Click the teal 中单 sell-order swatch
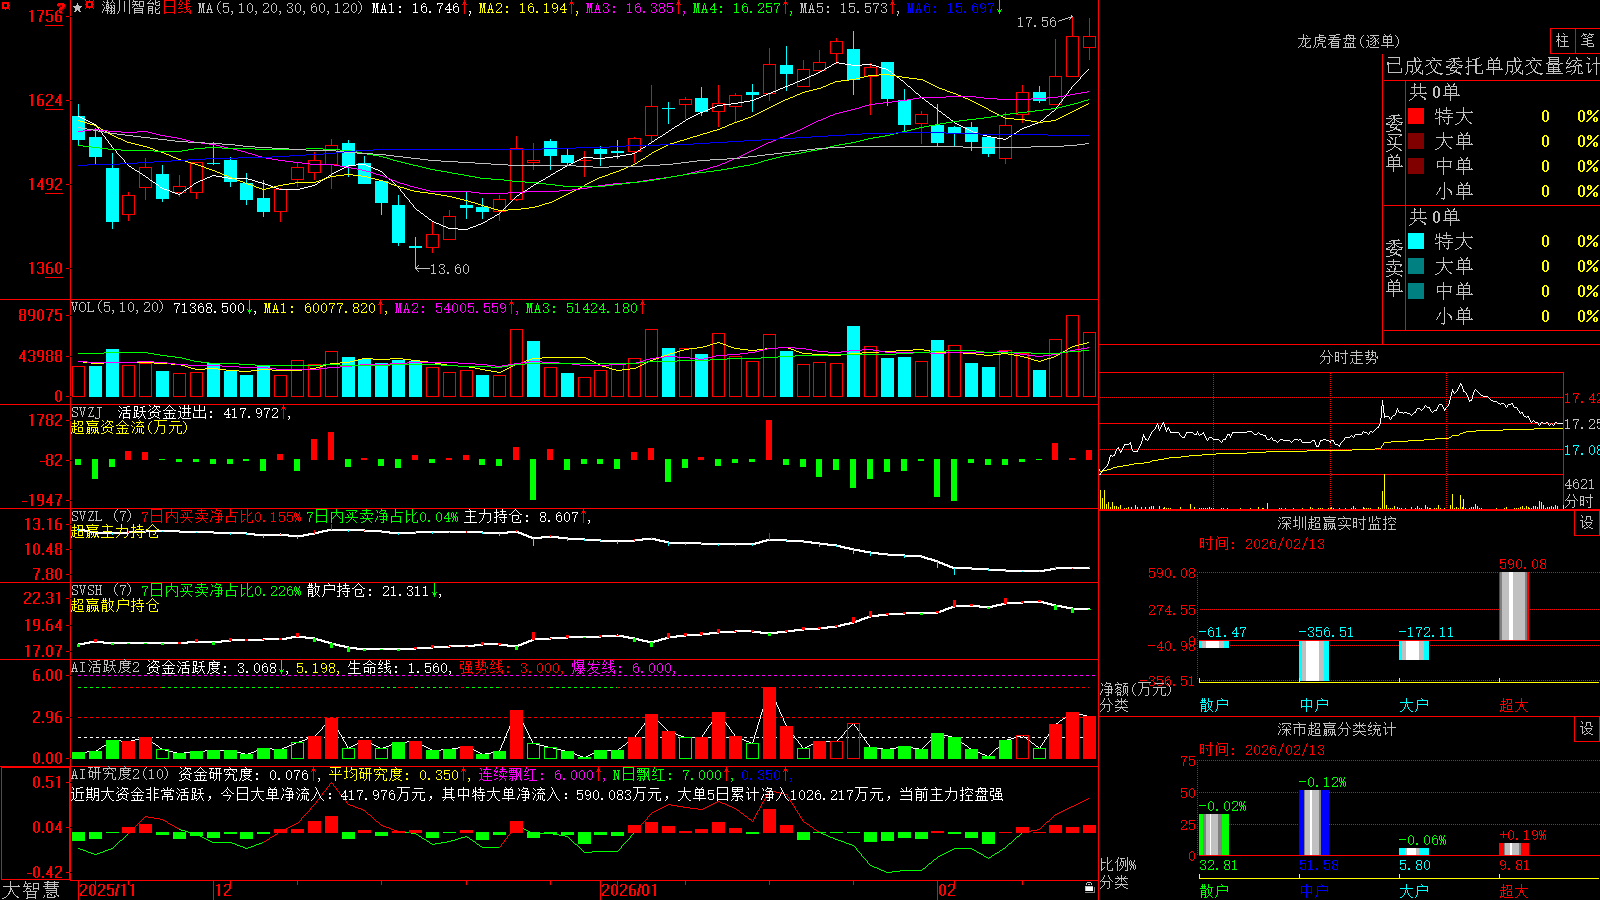This screenshot has width=1600, height=900. pyautogui.click(x=1416, y=291)
